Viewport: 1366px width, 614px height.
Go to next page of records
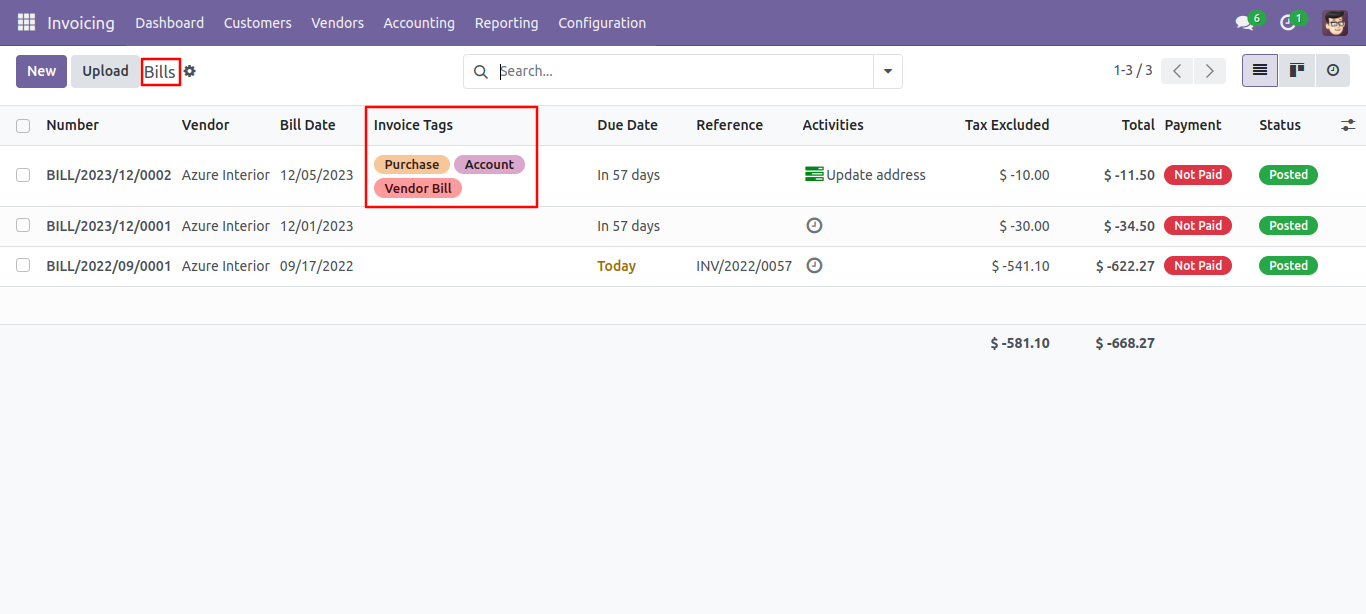coord(1210,71)
